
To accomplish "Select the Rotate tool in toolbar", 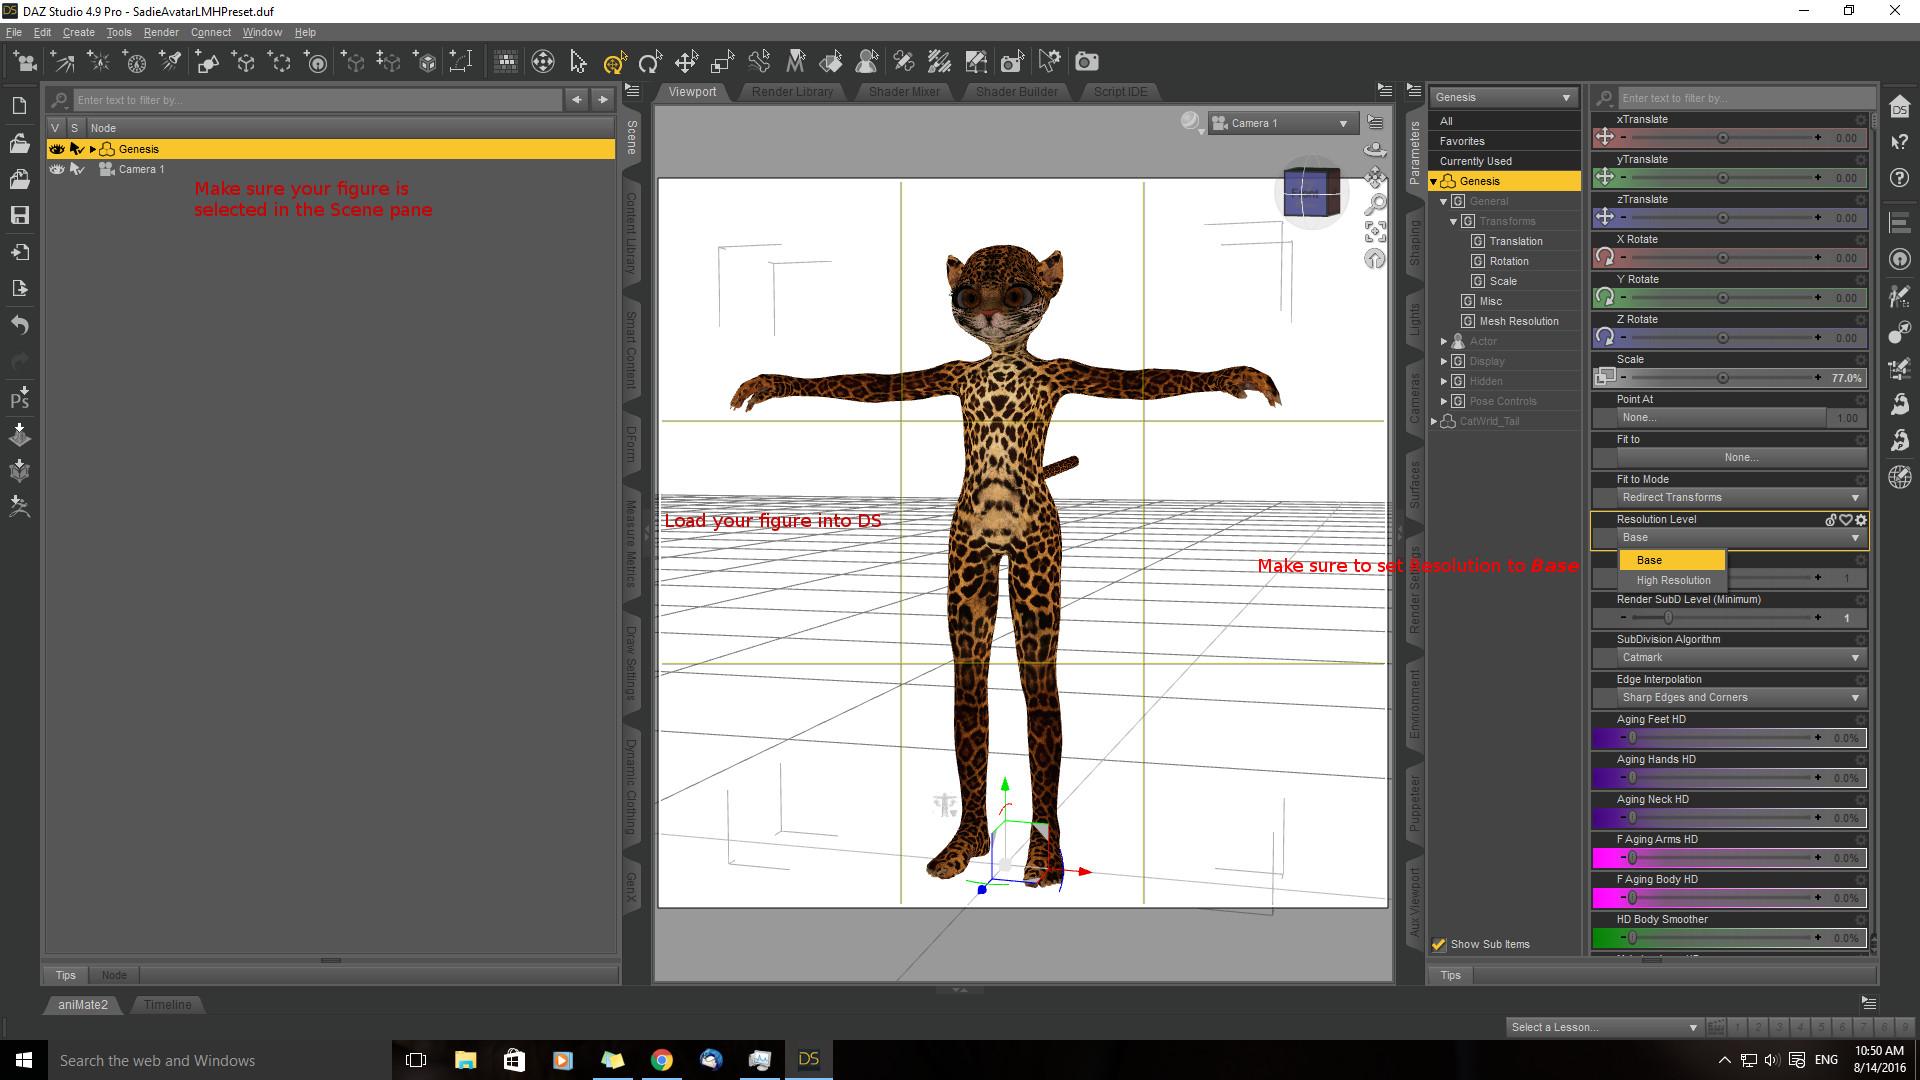I will pos(650,62).
